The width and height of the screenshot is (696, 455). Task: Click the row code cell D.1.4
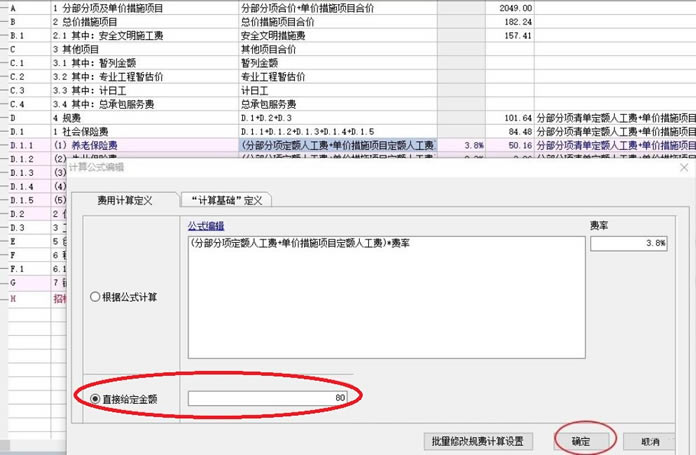pyautogui.click(x=29, y=186)
